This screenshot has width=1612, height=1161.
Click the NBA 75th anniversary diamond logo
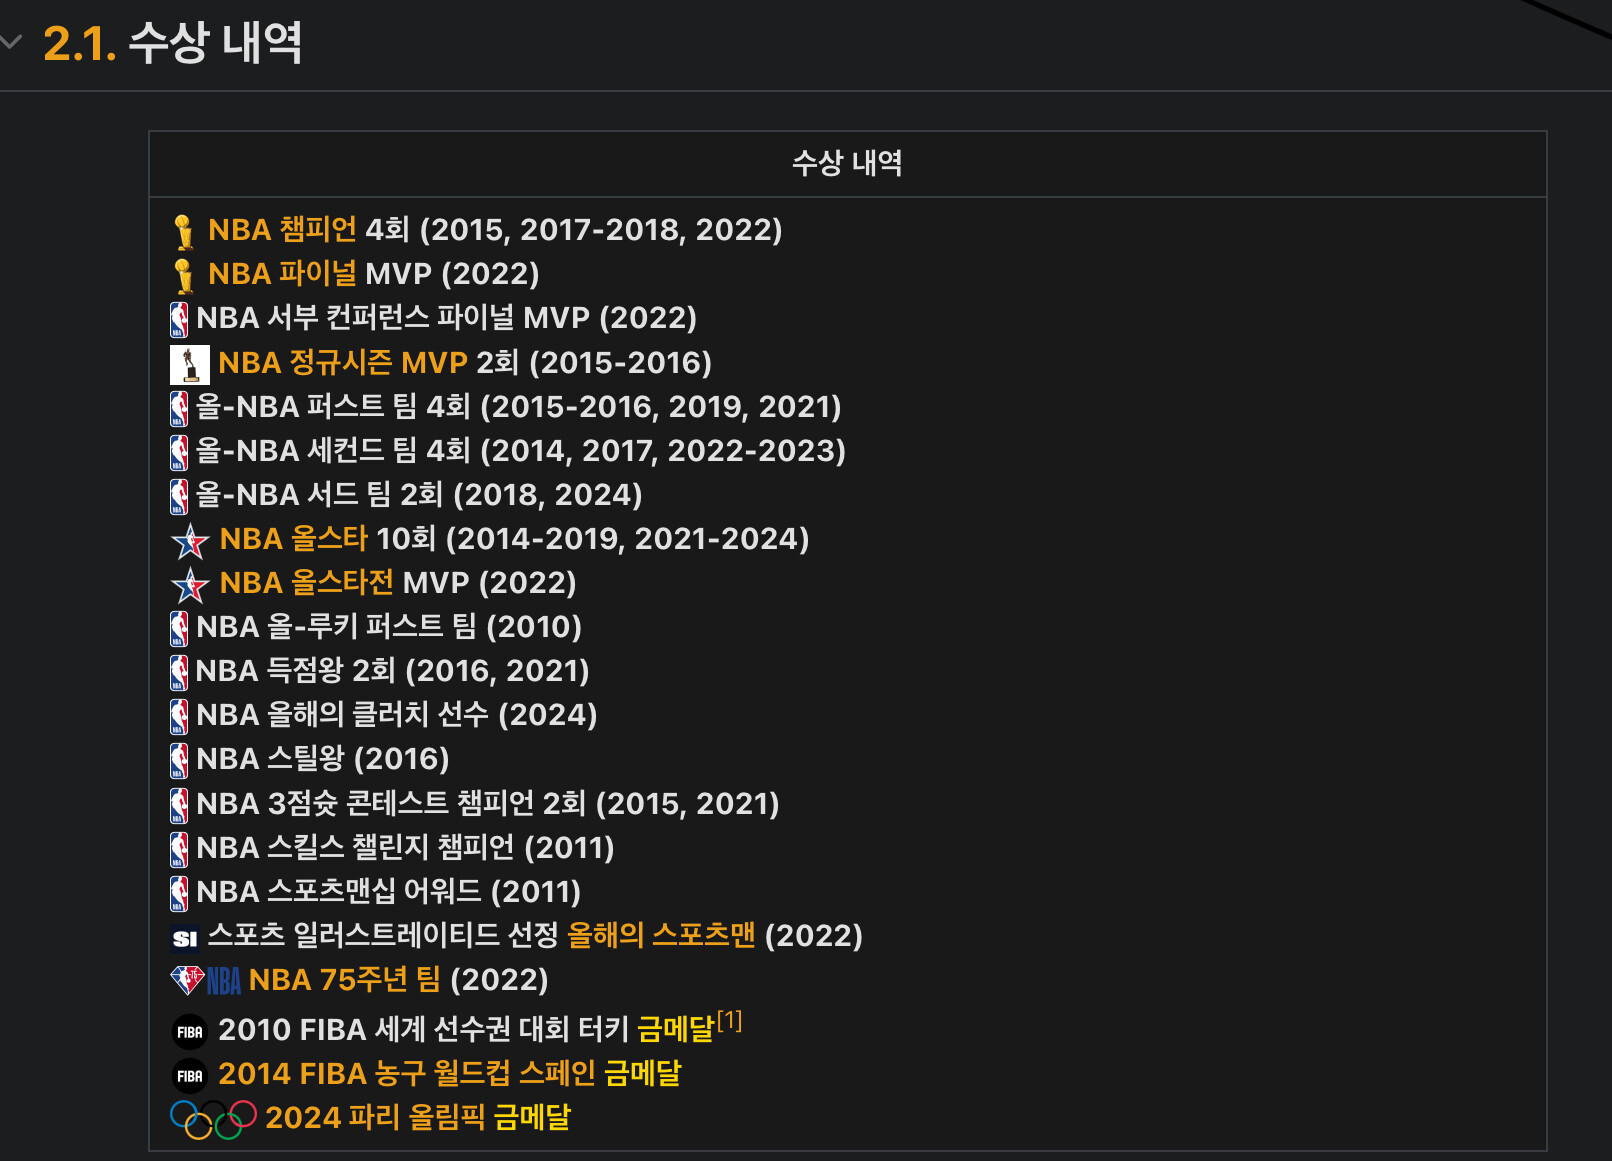(x=187, y=979)
